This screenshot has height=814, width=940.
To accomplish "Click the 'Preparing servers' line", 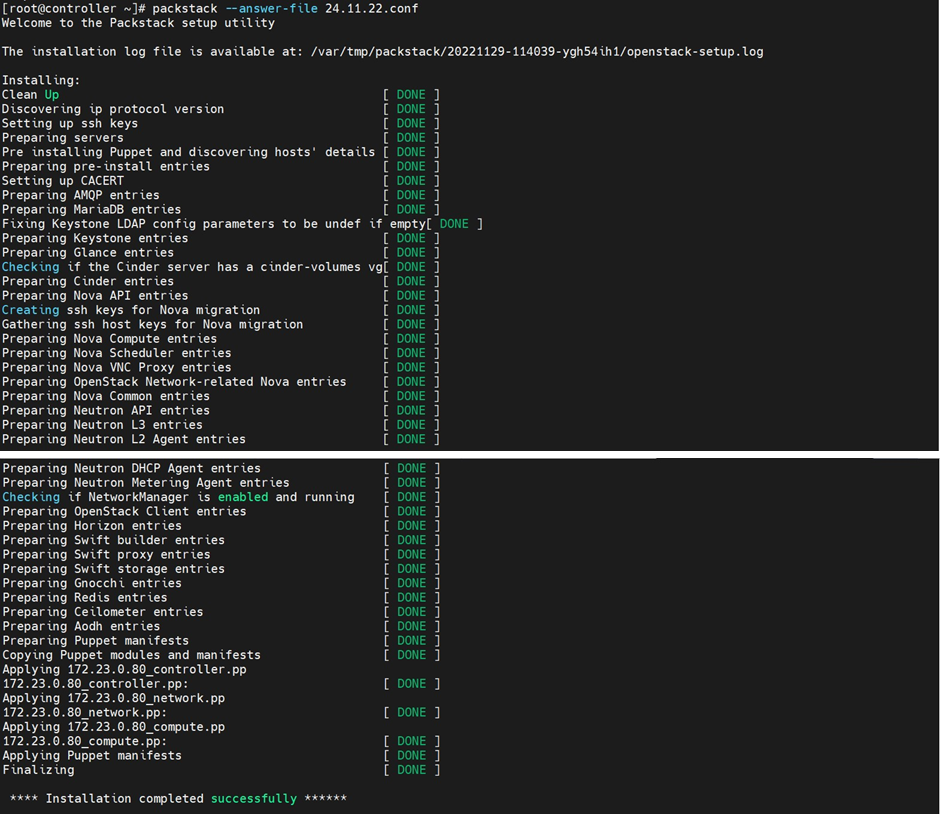I will (x=63, y=138).
